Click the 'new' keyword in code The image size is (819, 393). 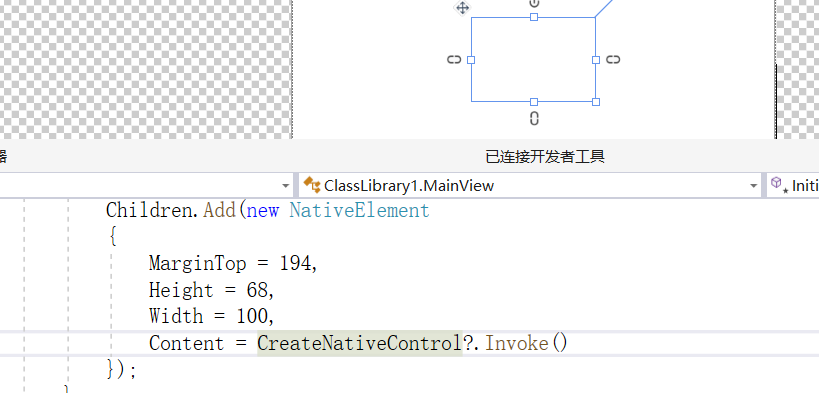[262, 211]
